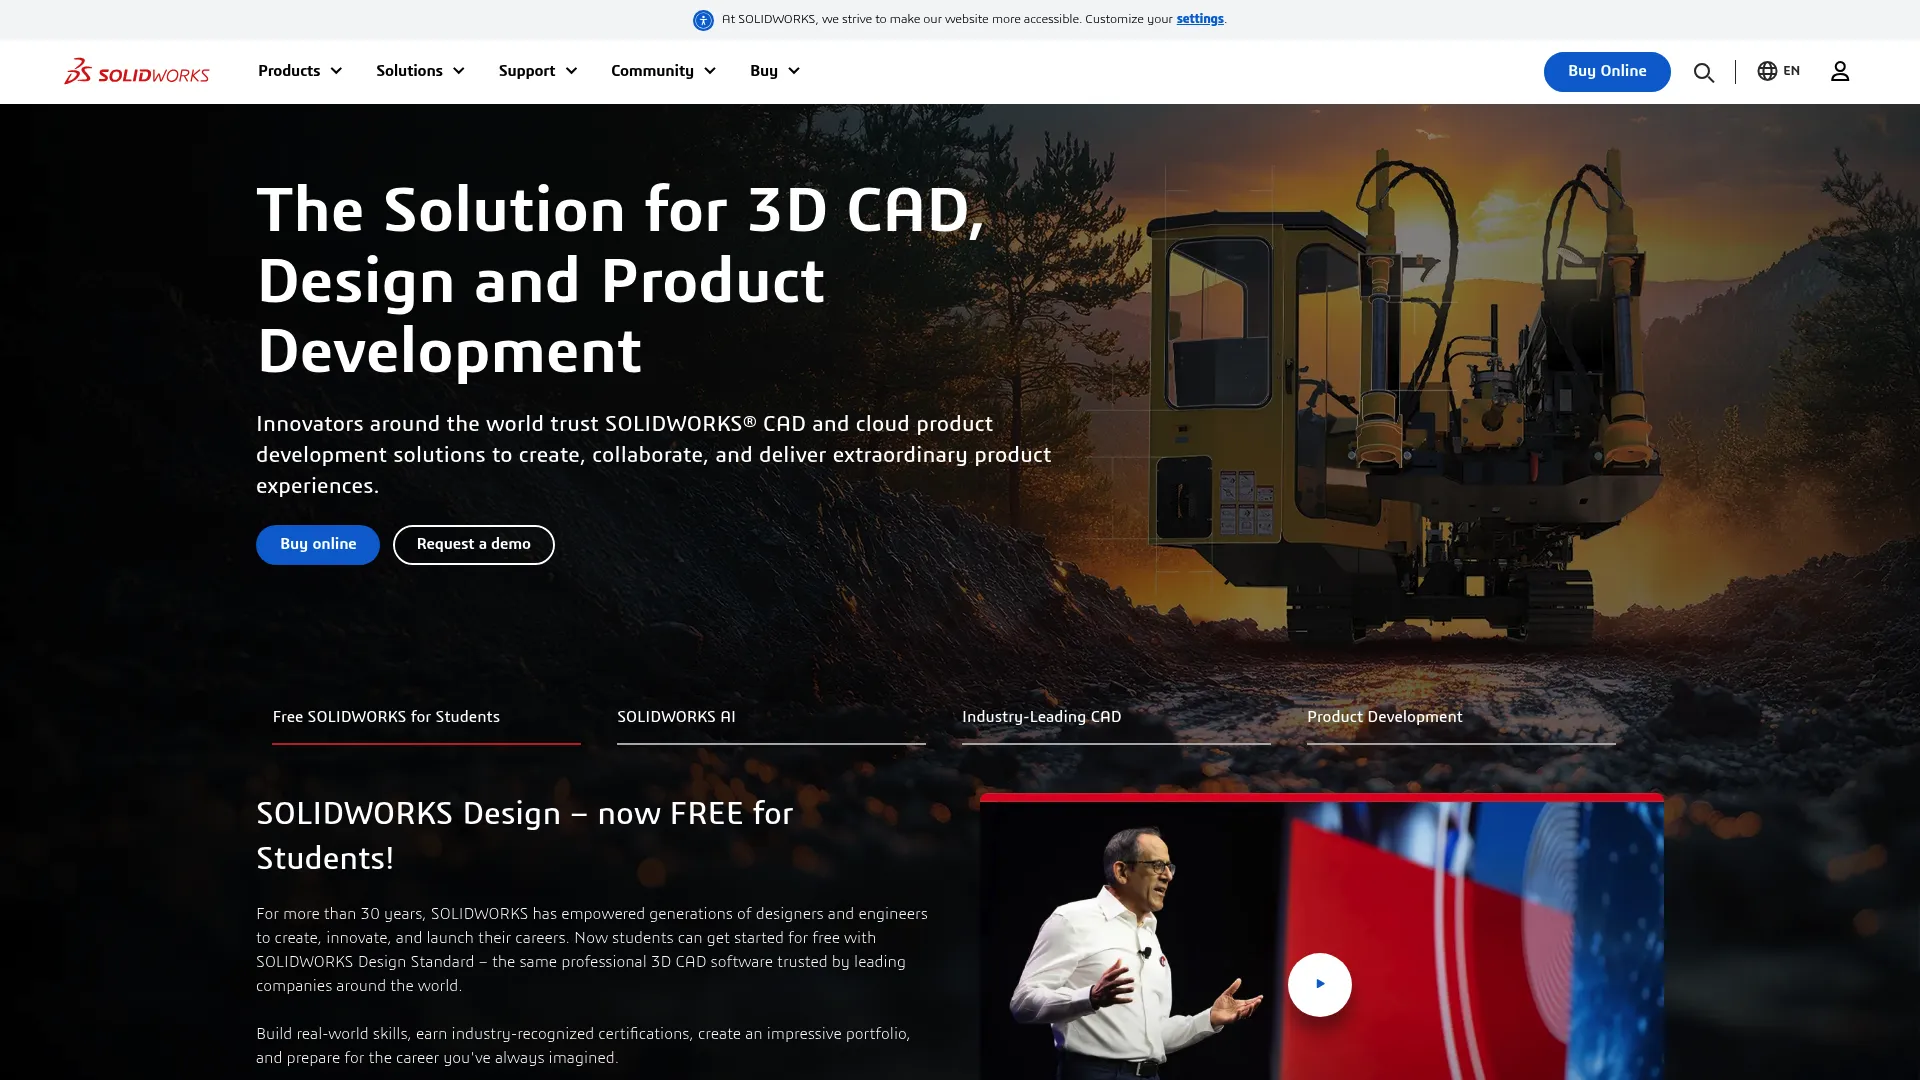Viewport: 1920px width, 1080px height.
Task: Open the user account icon
Action: click(1840, 71)
